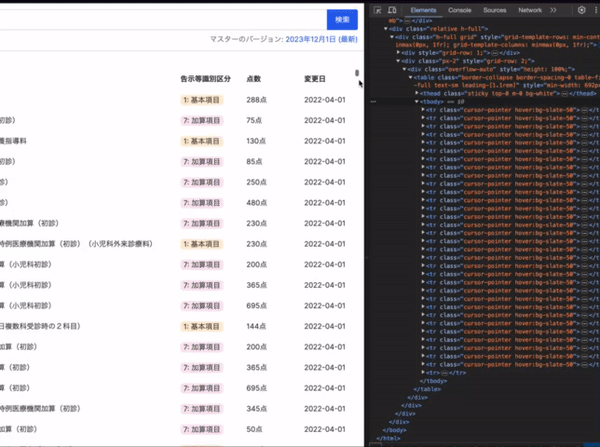Click the row name ending 養指導料

(x=13, y=141)
